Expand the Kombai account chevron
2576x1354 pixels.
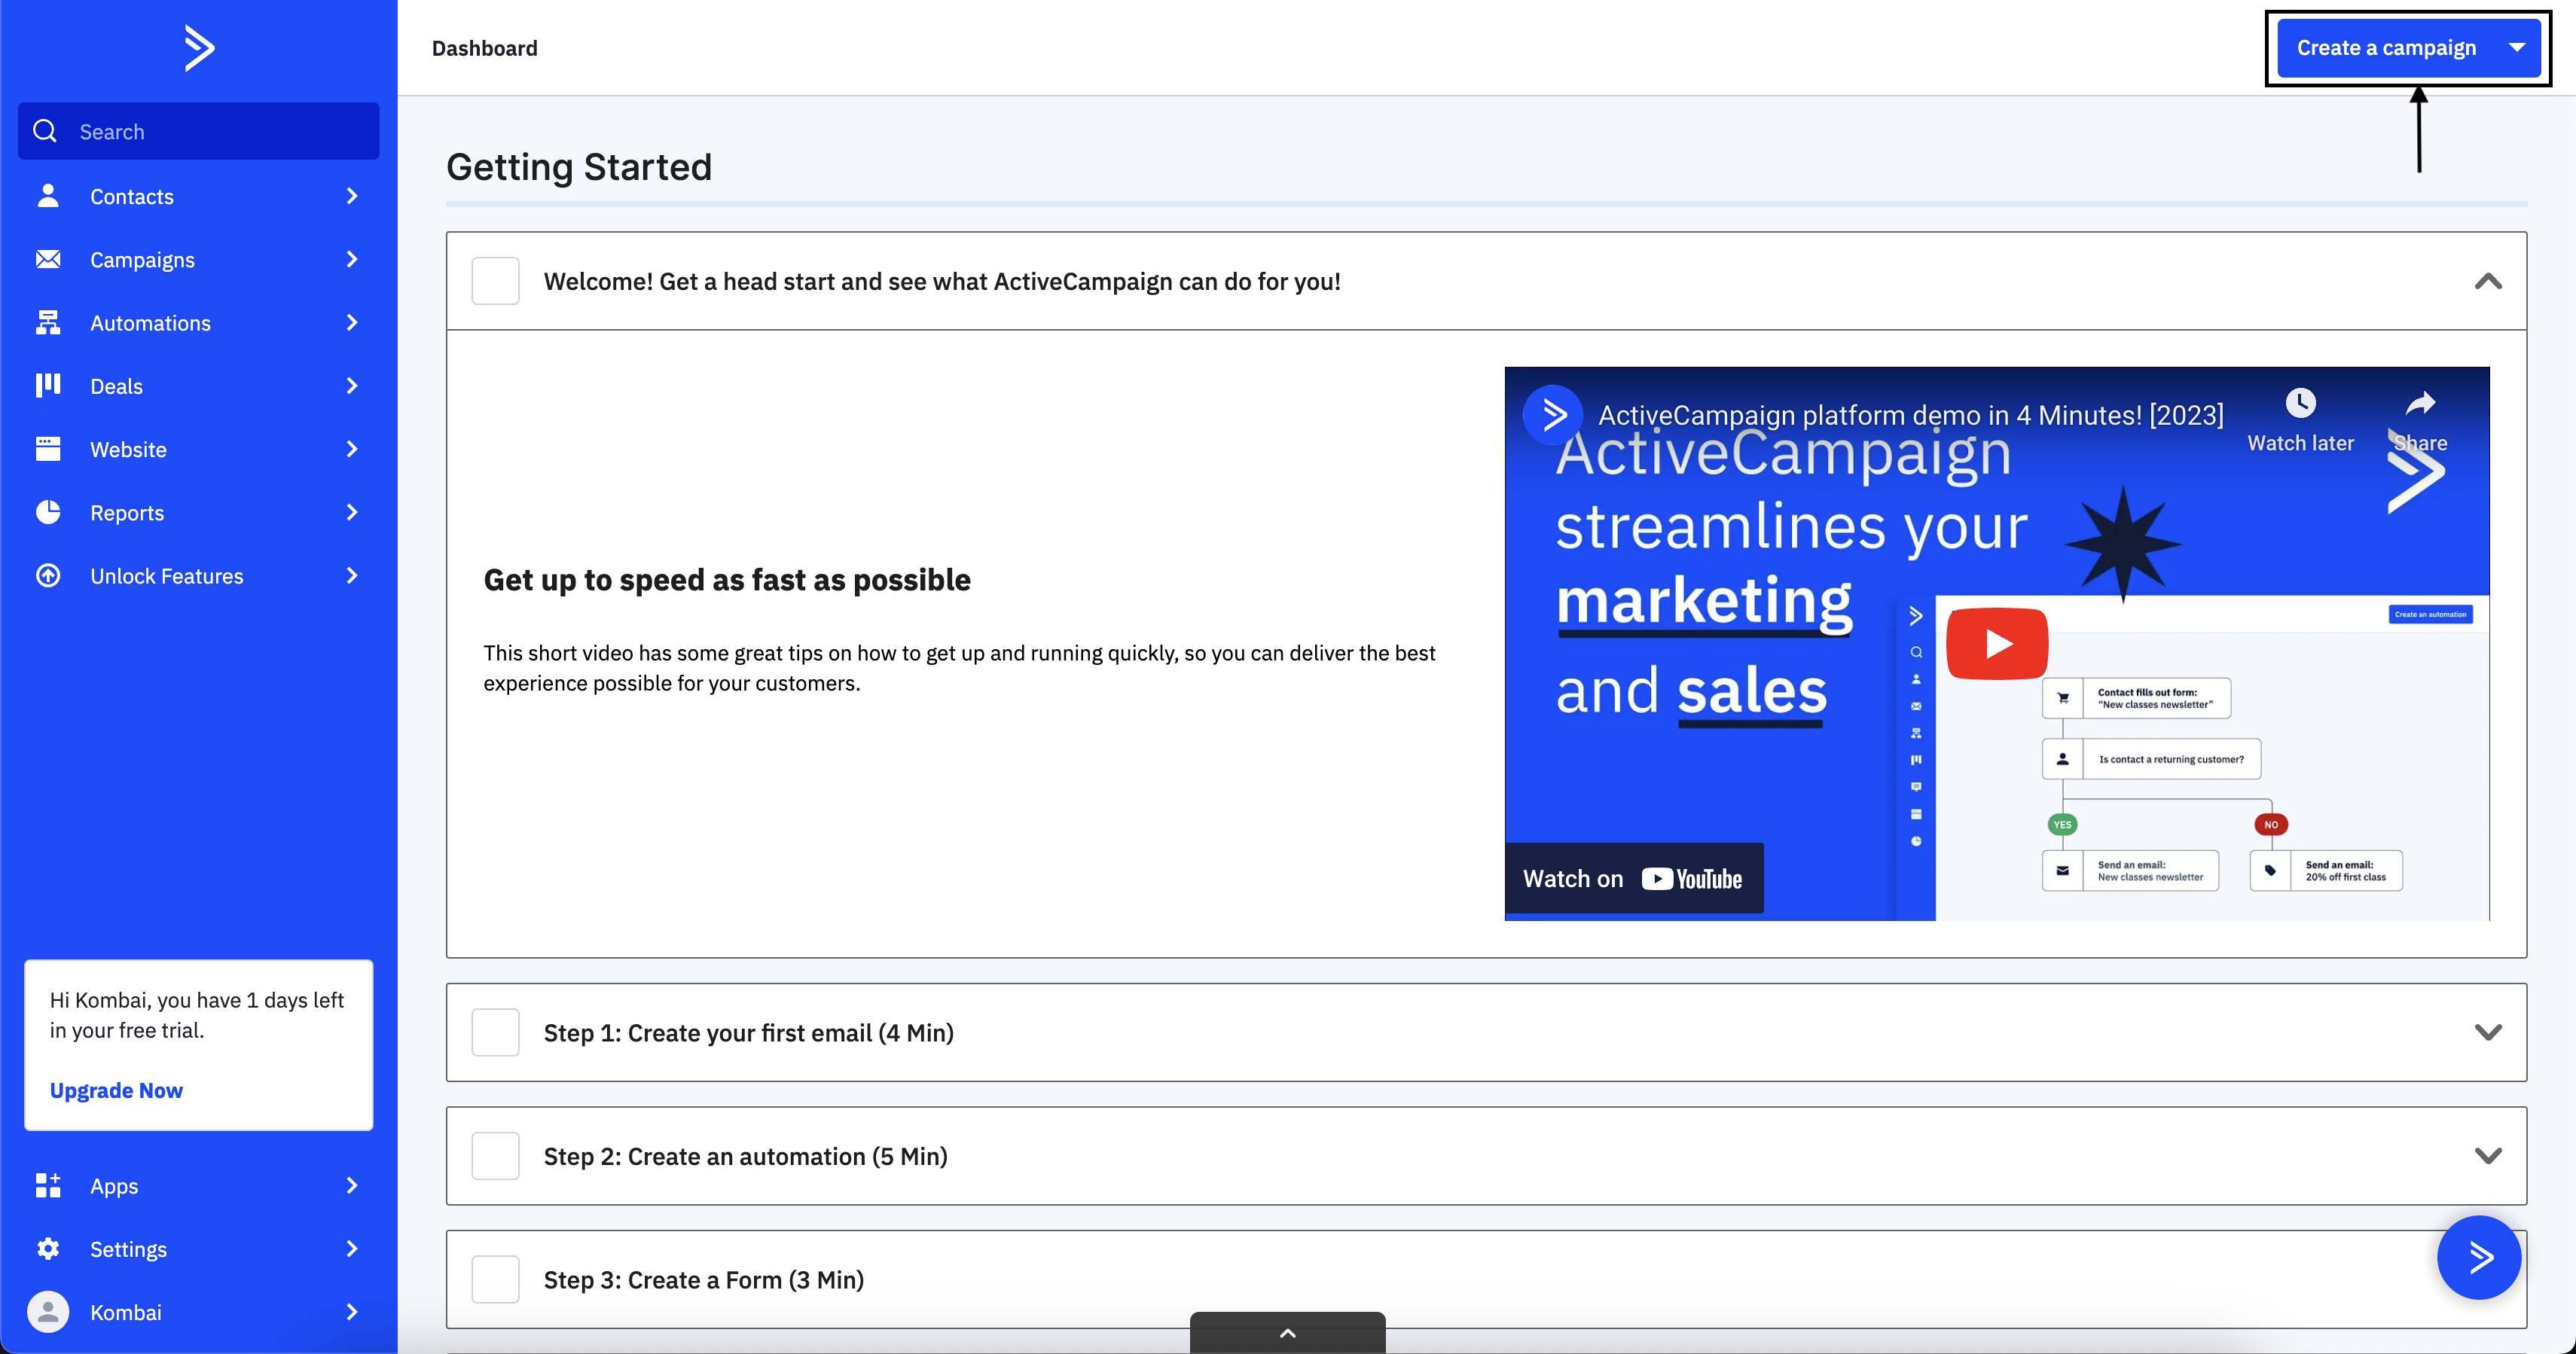coord(352,1312)
